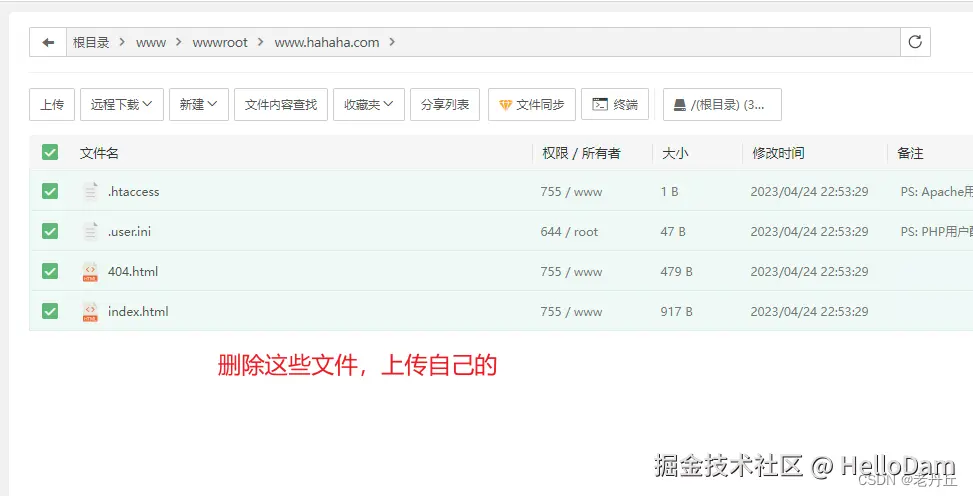Open the .user.ini file name
This screenshot has height=496, width=973.
tap(129, 231)
